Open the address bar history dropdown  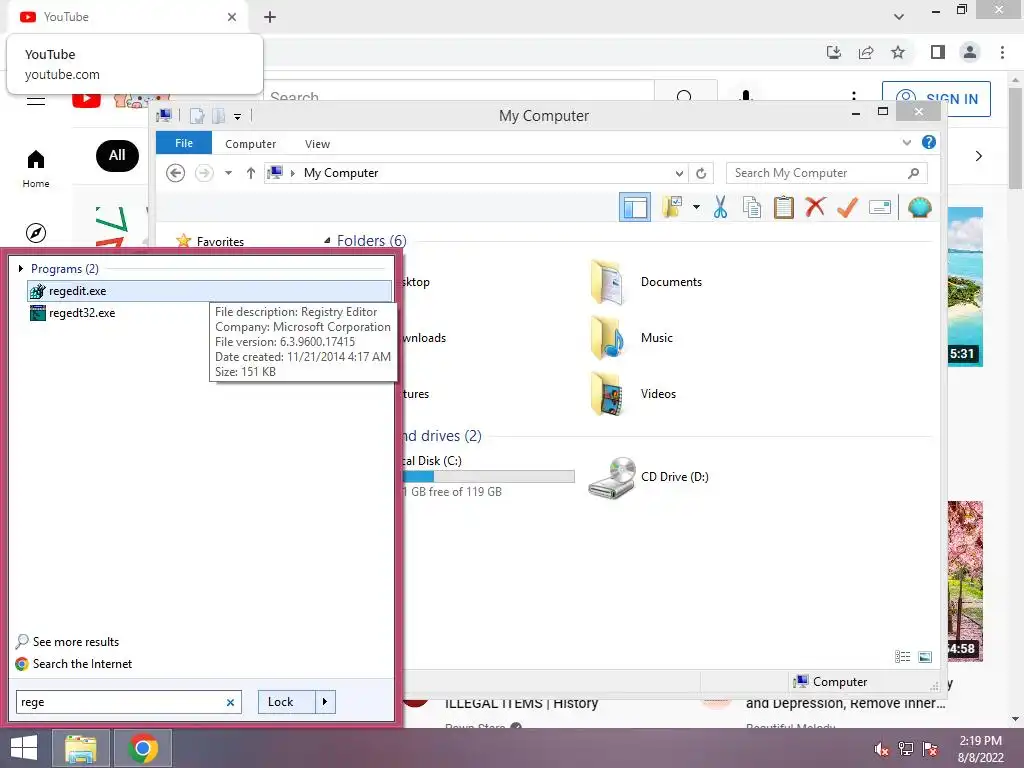679,173
